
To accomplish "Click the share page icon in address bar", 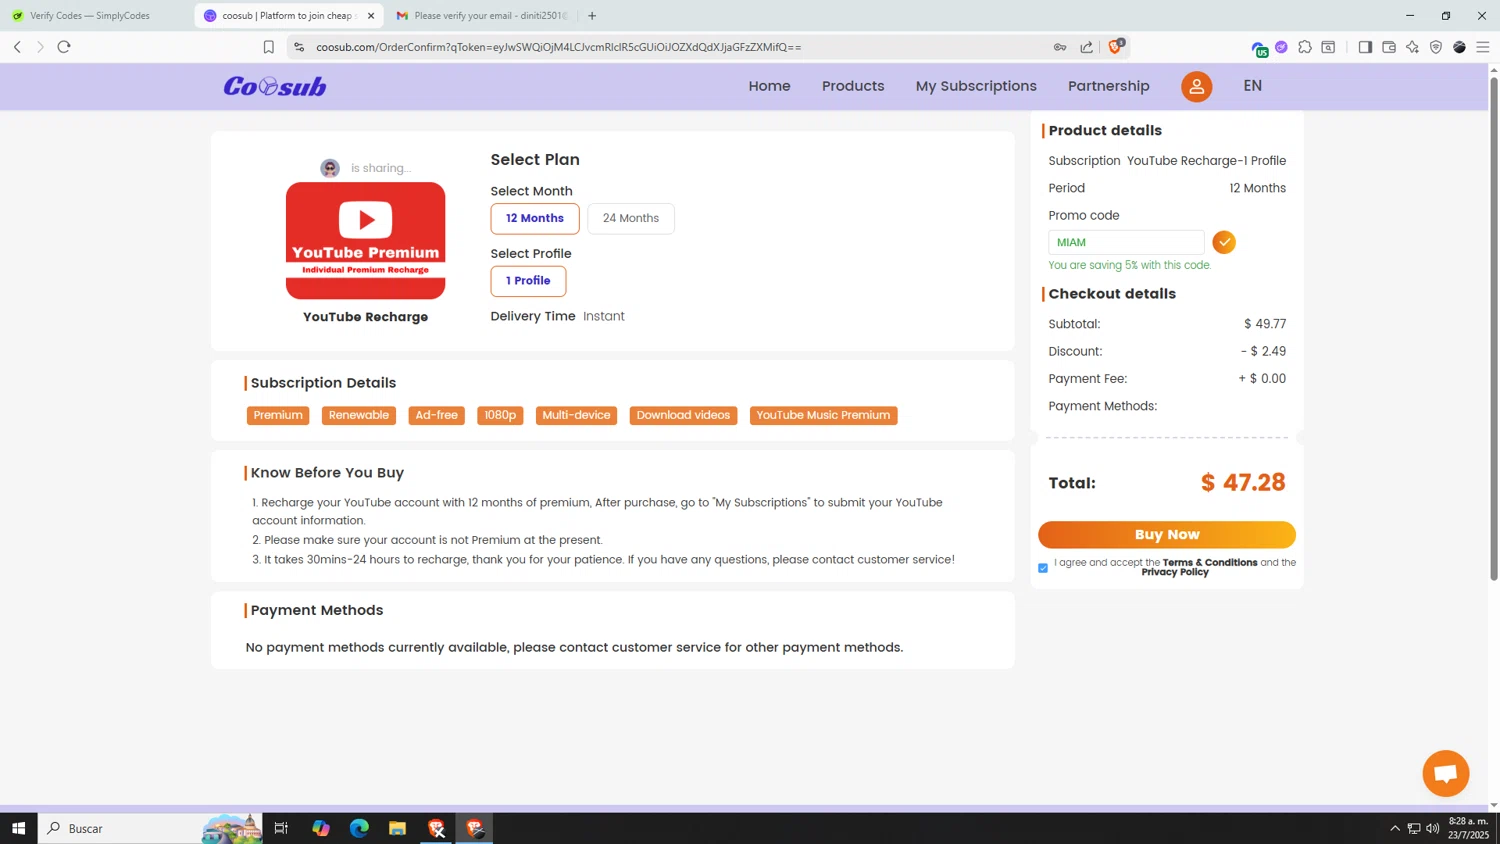I will tap(1087, 47).
